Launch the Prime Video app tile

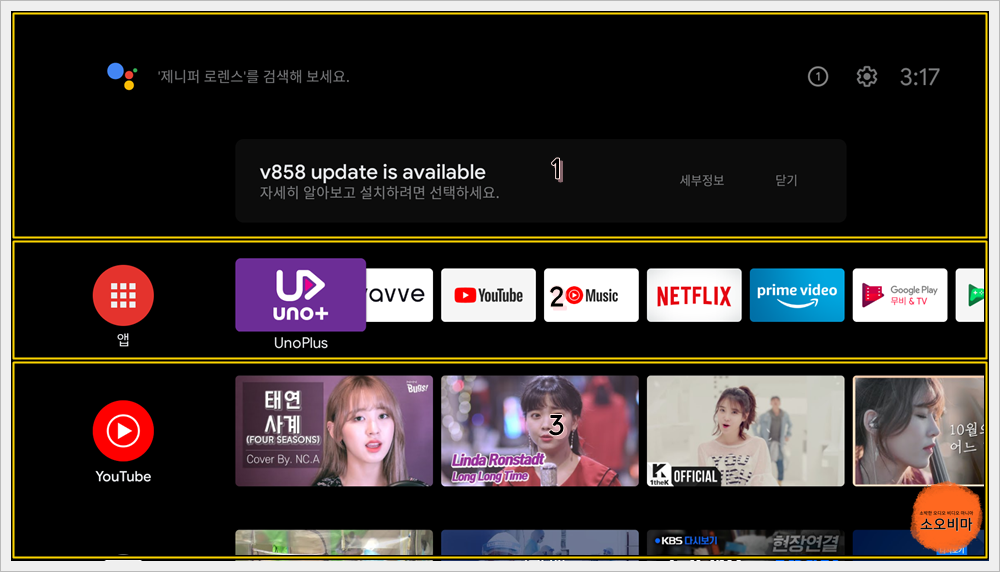797,295
